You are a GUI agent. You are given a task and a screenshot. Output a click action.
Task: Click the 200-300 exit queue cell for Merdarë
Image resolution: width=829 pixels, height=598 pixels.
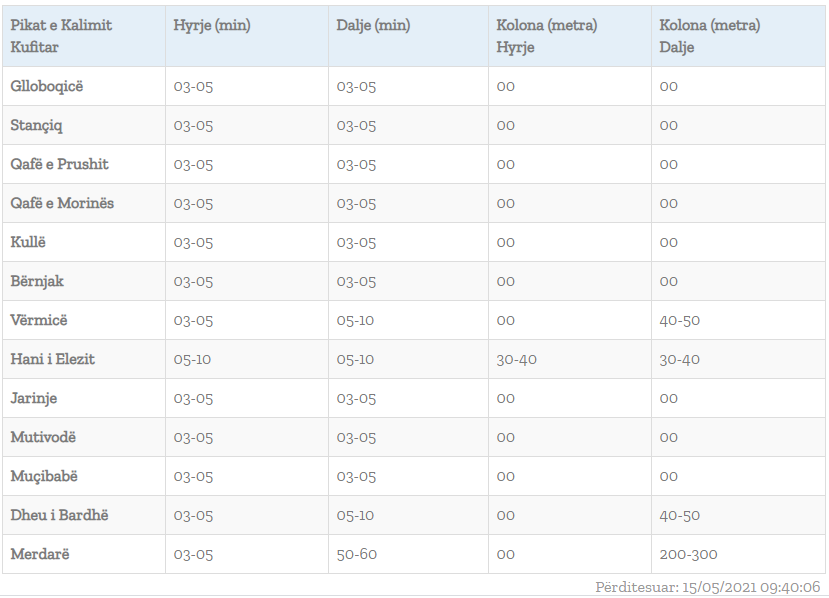click(688, 554)
